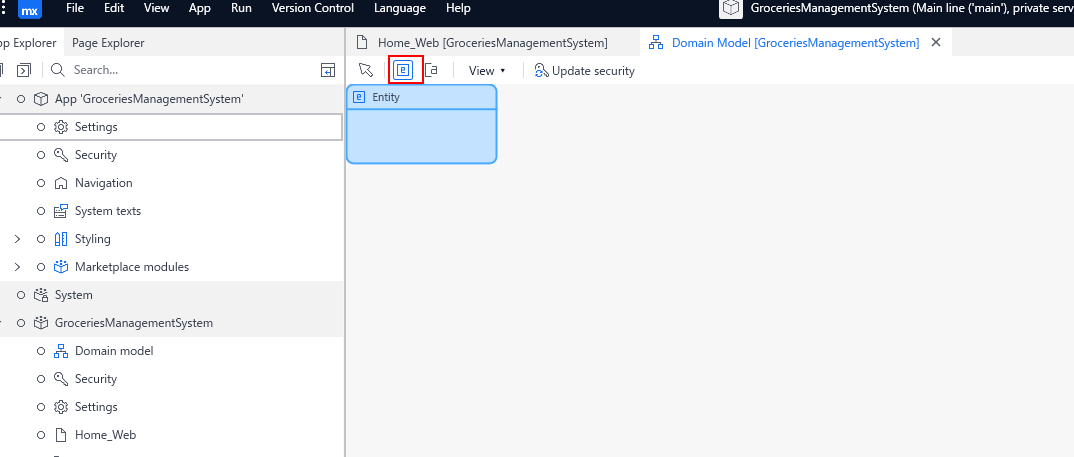Open the Language menu

[x=400, y=8]
